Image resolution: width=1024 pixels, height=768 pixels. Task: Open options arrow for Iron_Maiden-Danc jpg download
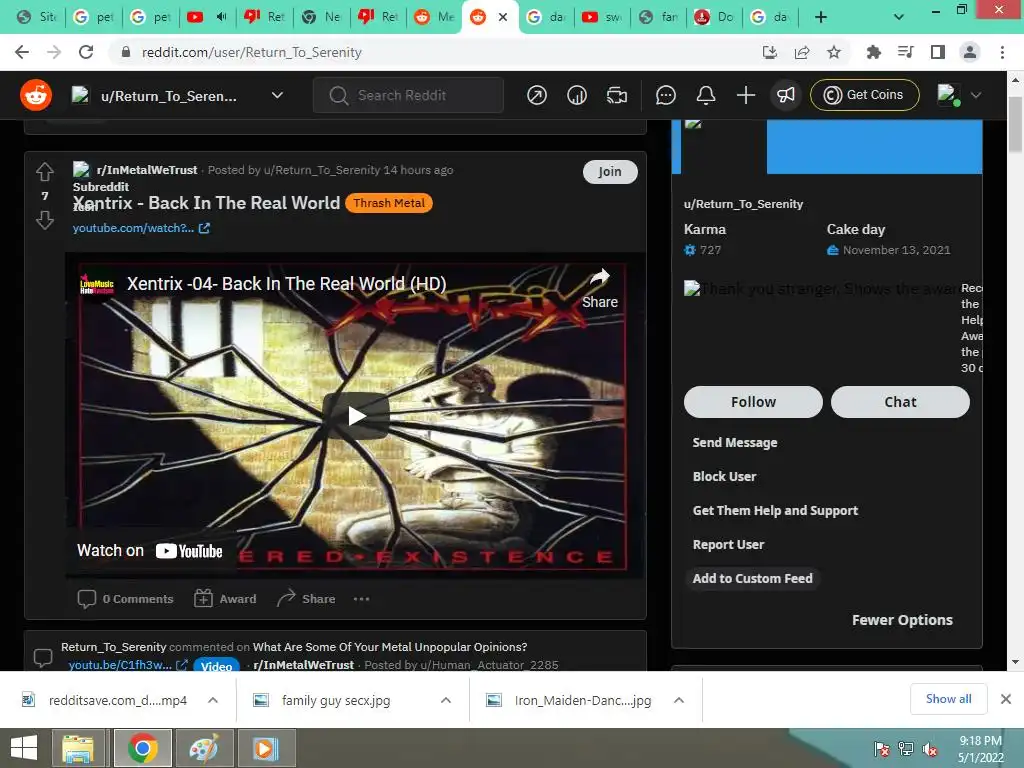pos(679,700)
